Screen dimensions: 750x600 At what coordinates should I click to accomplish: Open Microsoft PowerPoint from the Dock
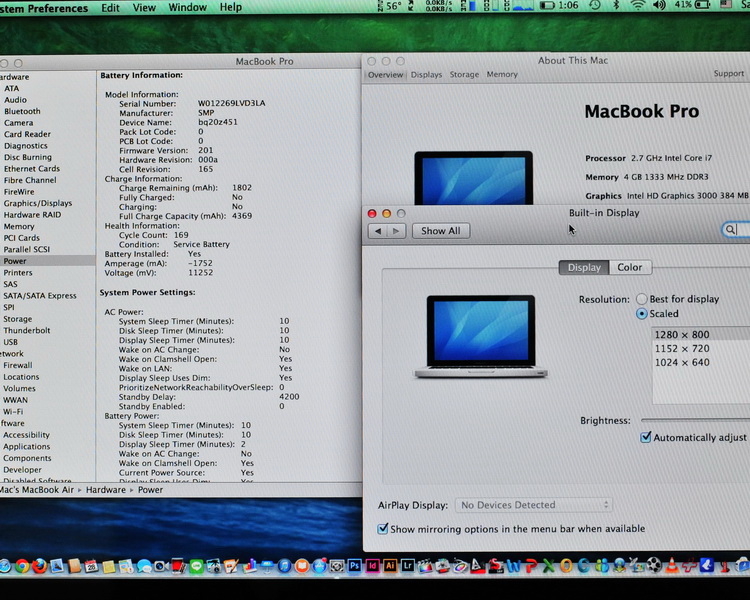[531, 567]
